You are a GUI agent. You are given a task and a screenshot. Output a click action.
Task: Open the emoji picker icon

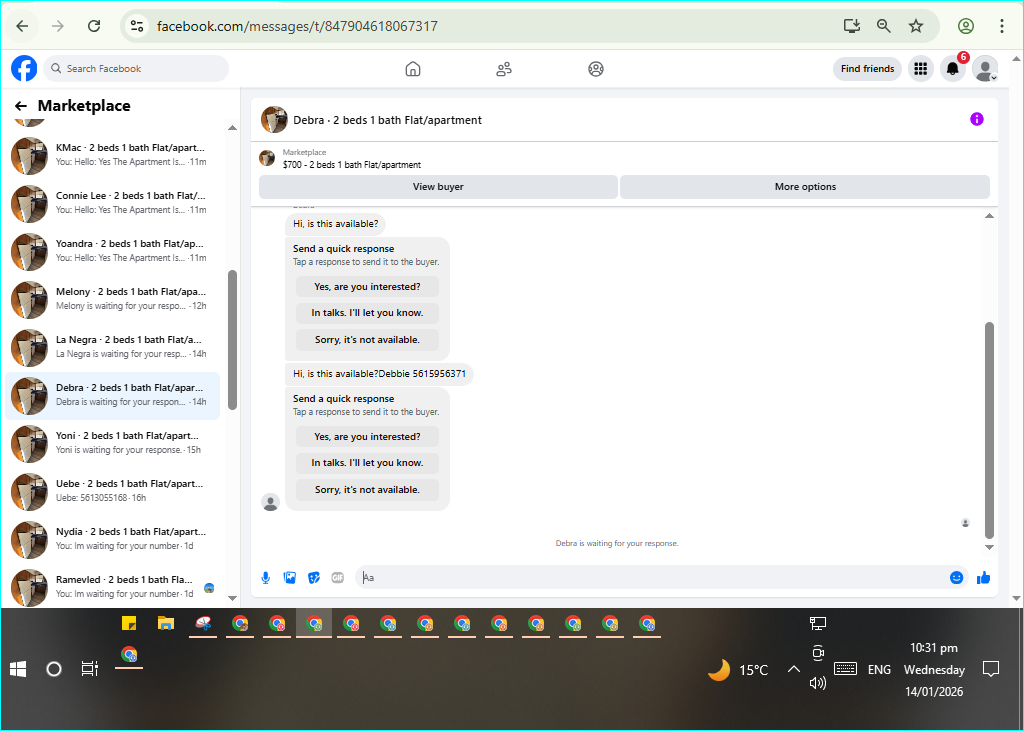click(957, 577)
